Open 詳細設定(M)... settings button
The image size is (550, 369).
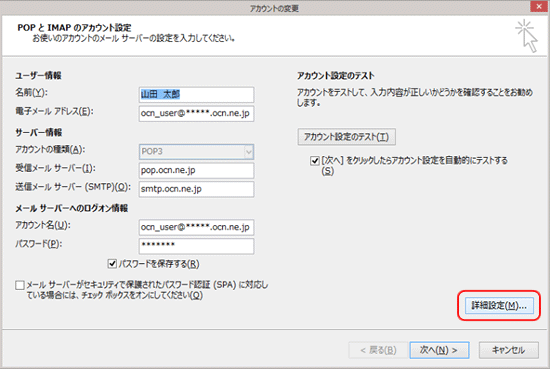tap(499, 306)
